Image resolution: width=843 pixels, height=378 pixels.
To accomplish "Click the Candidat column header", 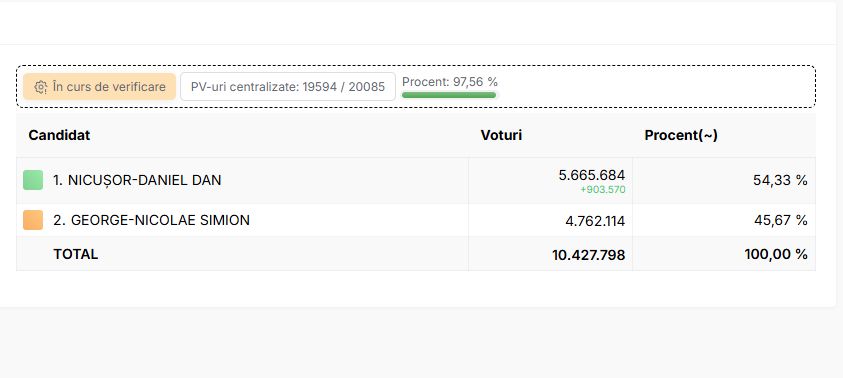I will 59,135.
